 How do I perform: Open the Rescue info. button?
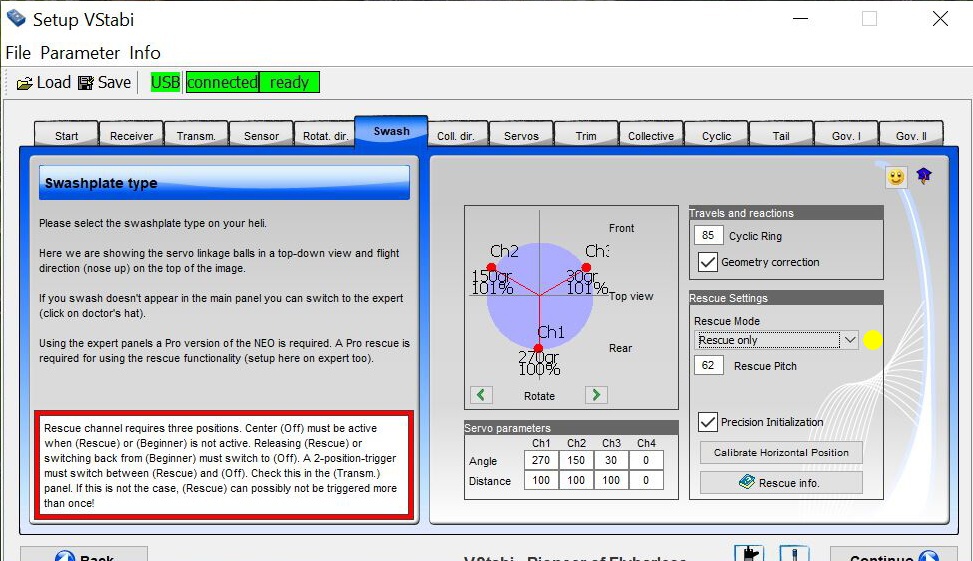coord(781,483)
